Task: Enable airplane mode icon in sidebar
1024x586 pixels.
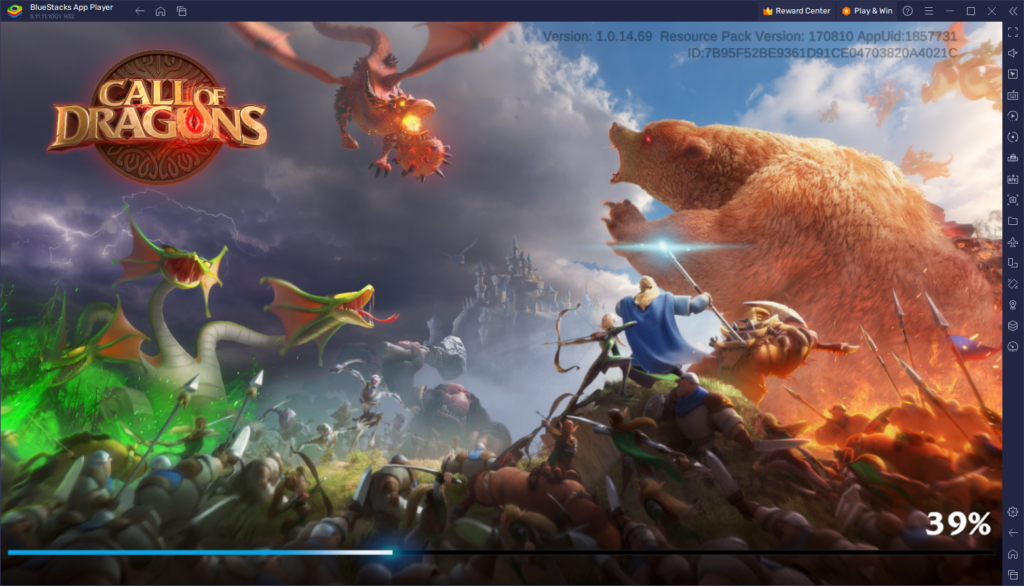Action: [x=1012, y=242]
